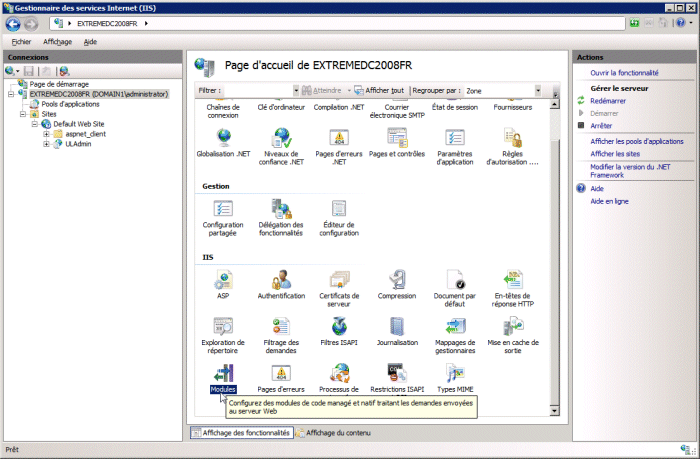This screenshot has width=700, height=459.
Task: Click the save icon in Connexions toolbar
Action: (29, 71)
